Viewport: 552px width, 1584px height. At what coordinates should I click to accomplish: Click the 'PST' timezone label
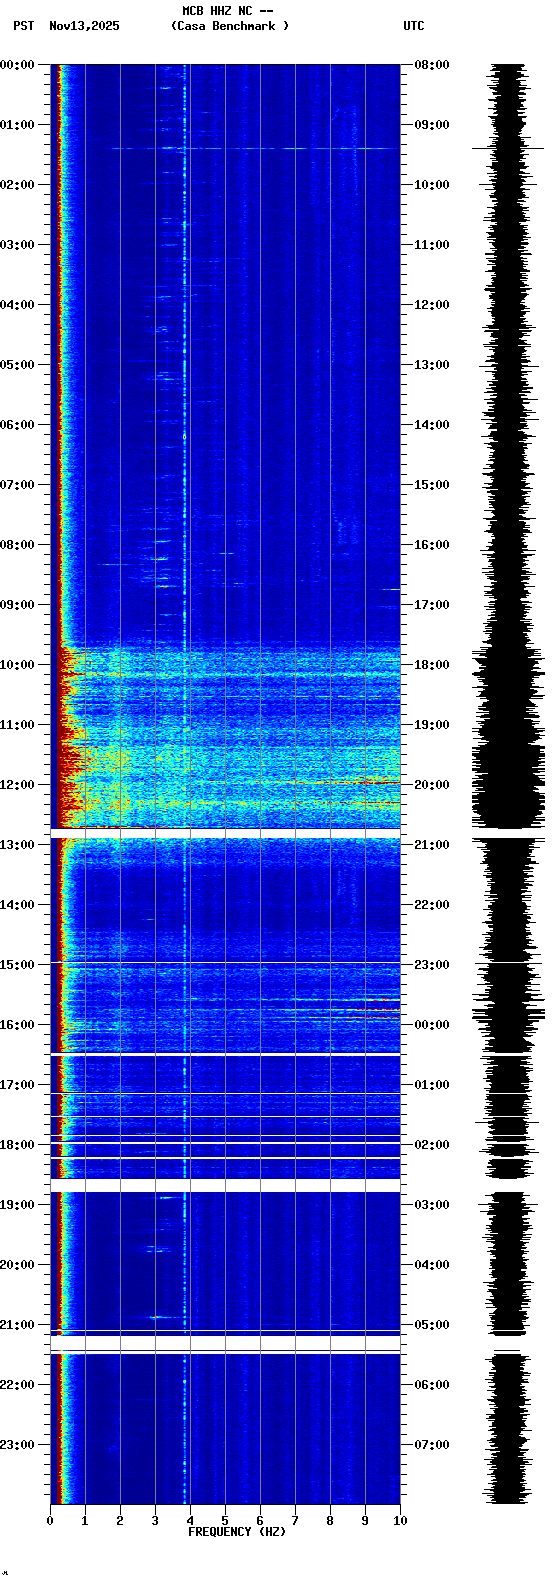point(24,26)
